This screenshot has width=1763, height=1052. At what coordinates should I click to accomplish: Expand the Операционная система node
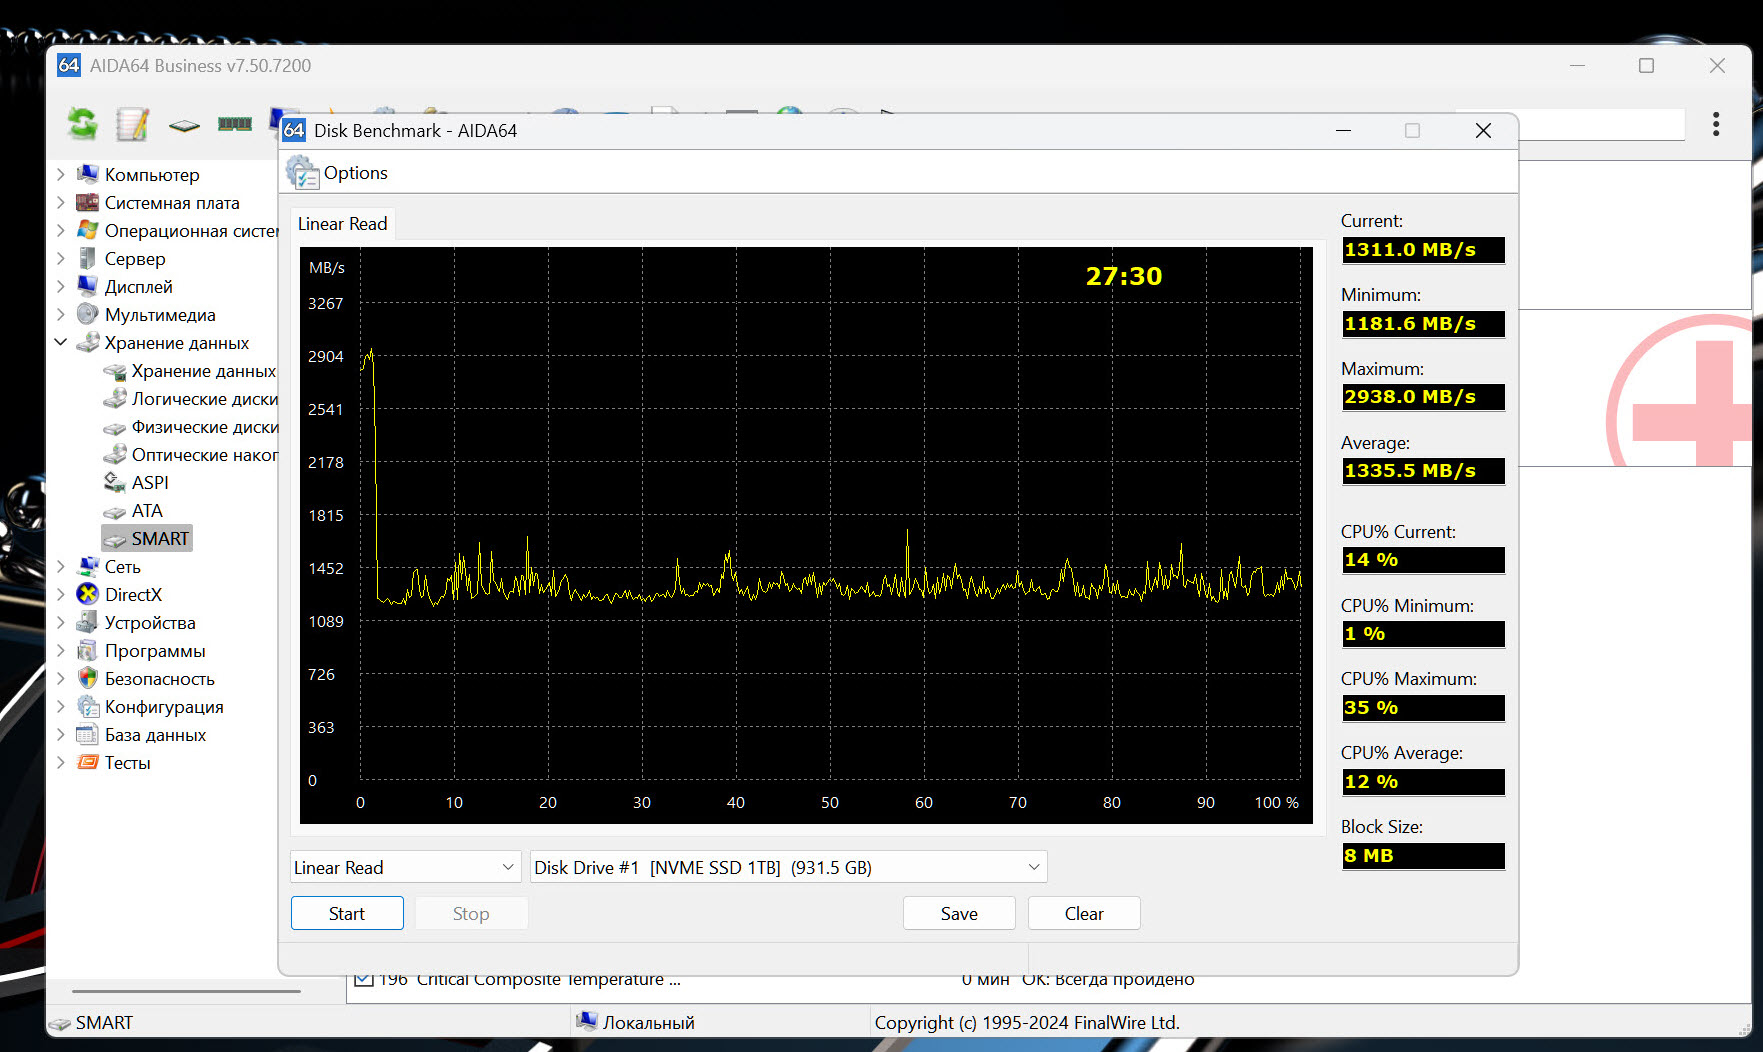pyautogui.click(x=60, y=230)
